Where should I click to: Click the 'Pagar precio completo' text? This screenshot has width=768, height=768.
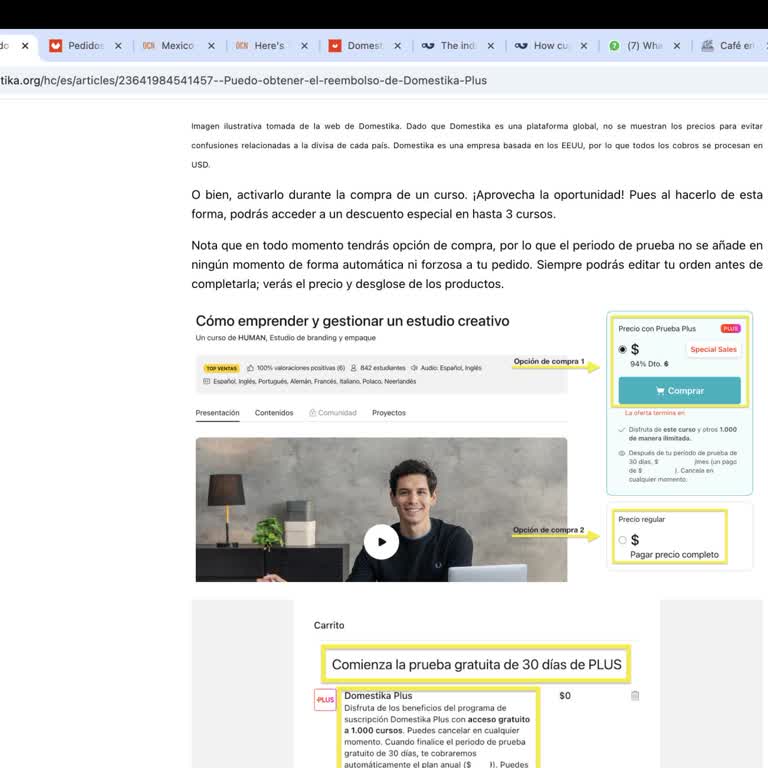point(674,554)
